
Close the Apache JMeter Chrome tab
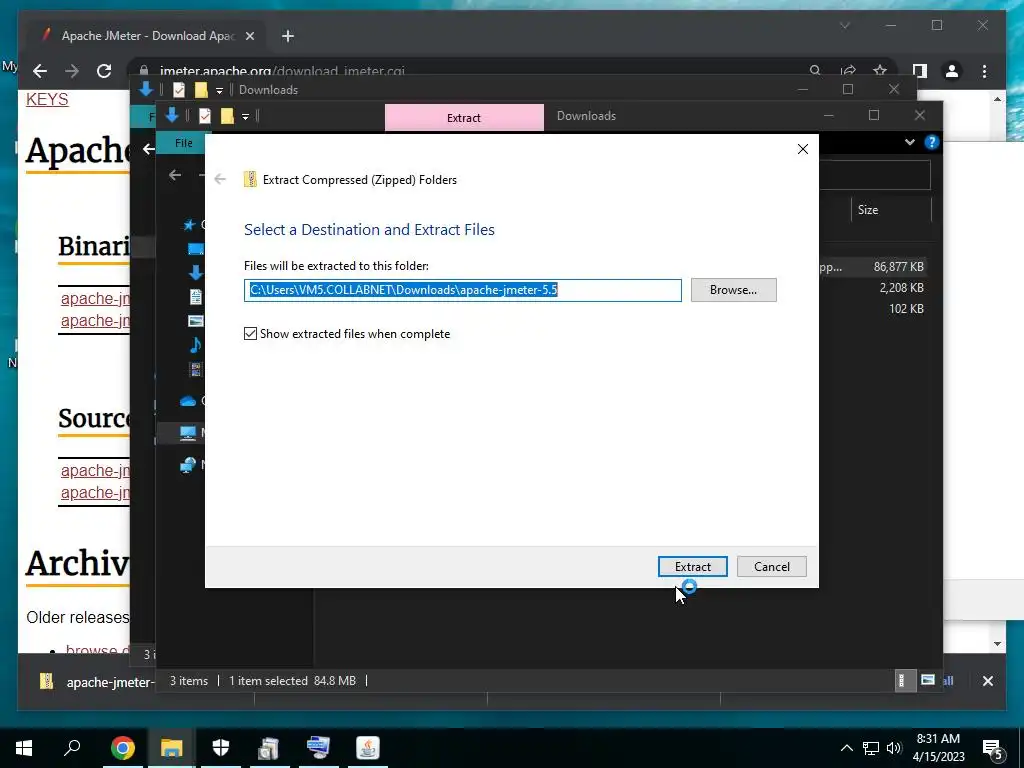click(x=249, y=36)
